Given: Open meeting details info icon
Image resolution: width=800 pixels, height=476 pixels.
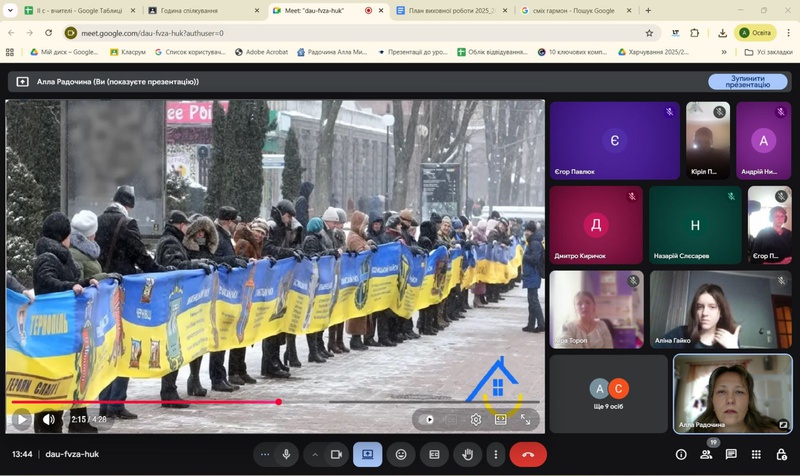Looking at the screenshot, I should (x=681, y=454).
